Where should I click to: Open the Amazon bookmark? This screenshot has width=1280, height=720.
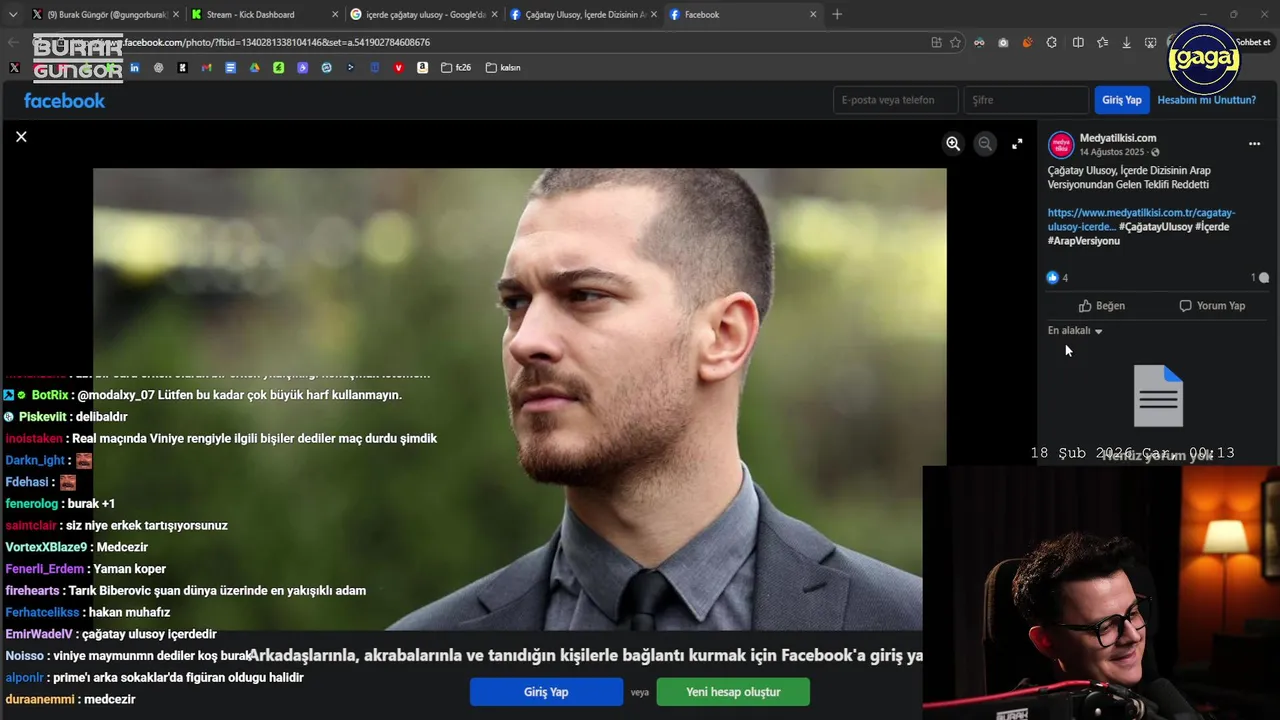(x=423, y=68)
